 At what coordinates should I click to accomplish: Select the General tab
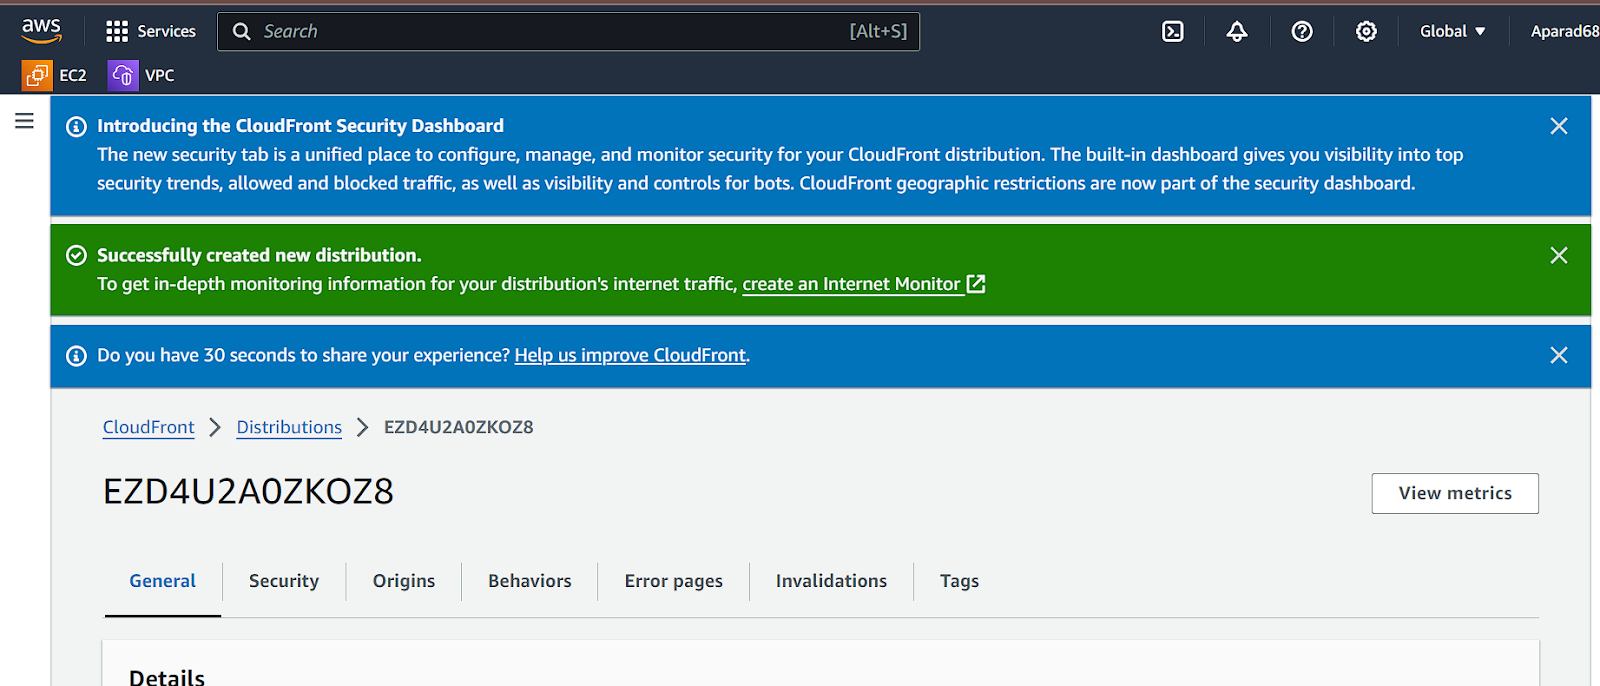[x=163, y=581]
